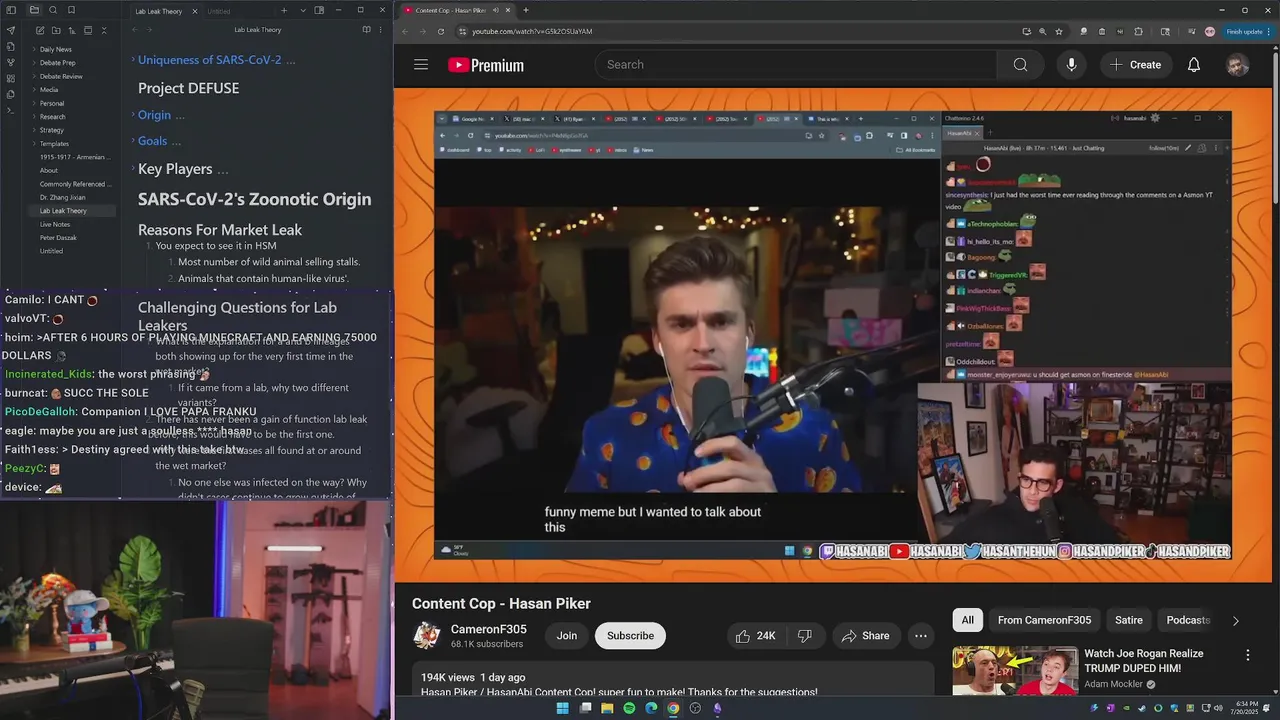Open the Live Notes file
This screenshot has width=1280, height=720.
55,225
